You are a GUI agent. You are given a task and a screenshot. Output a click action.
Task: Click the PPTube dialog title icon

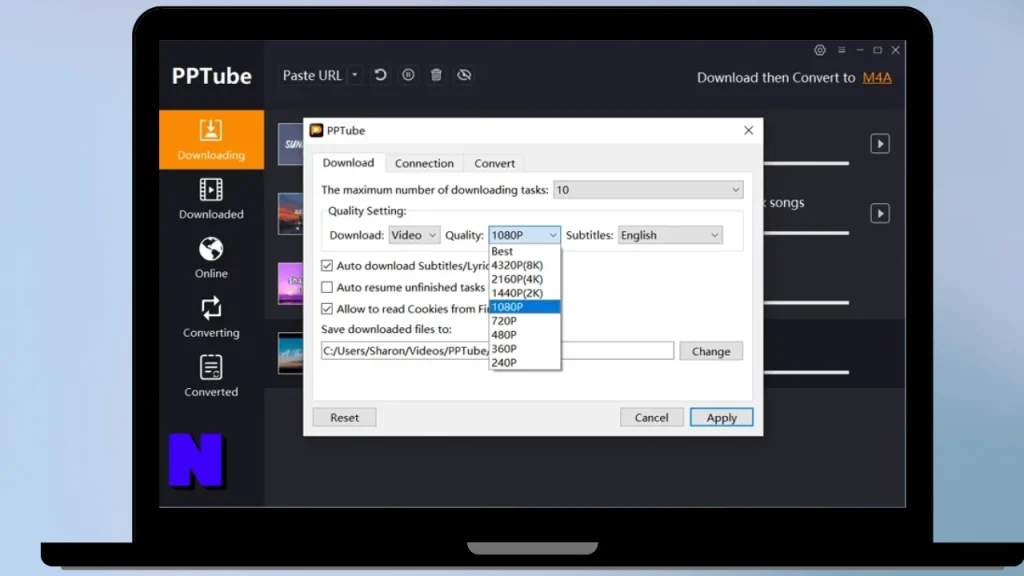pyautogui.click(x=317, y=131)
